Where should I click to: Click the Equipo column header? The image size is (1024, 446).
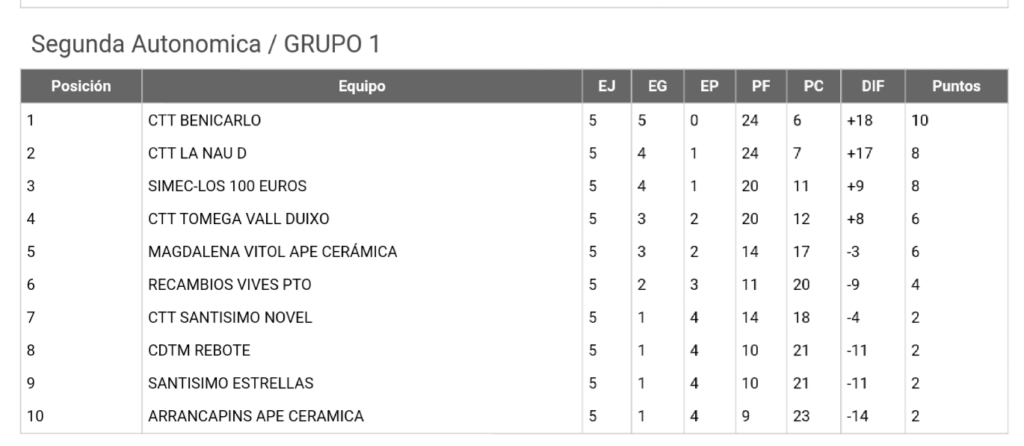[x=362, y=86]
